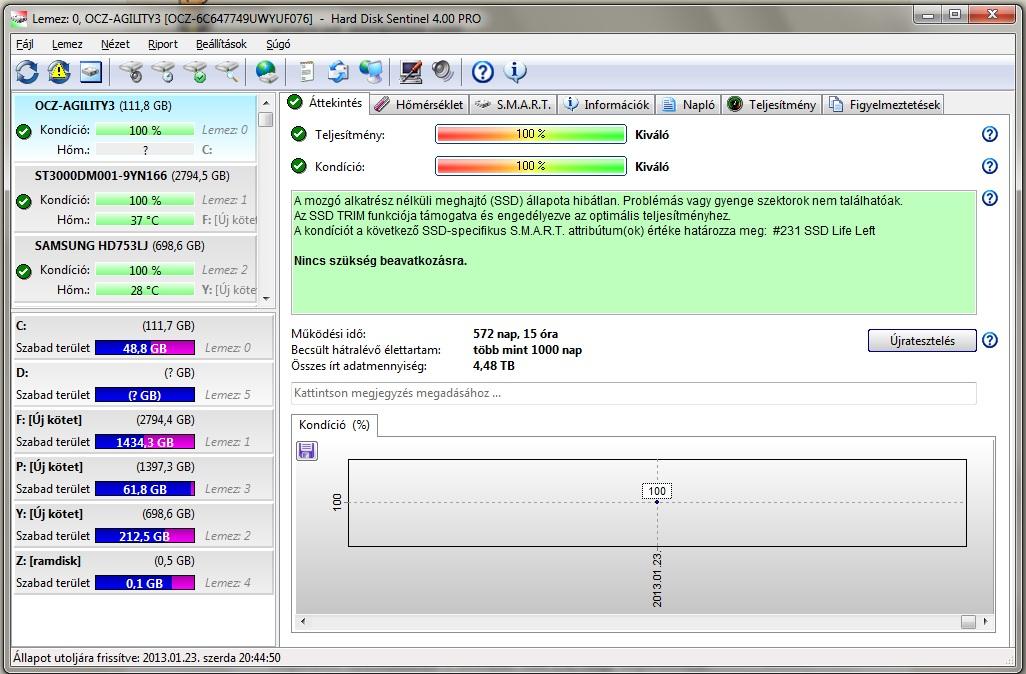The height and width of the screenshot is (674, 1026).
Task: Click the globe with disk toolbar icon
Action: click(x=266, y=71)
